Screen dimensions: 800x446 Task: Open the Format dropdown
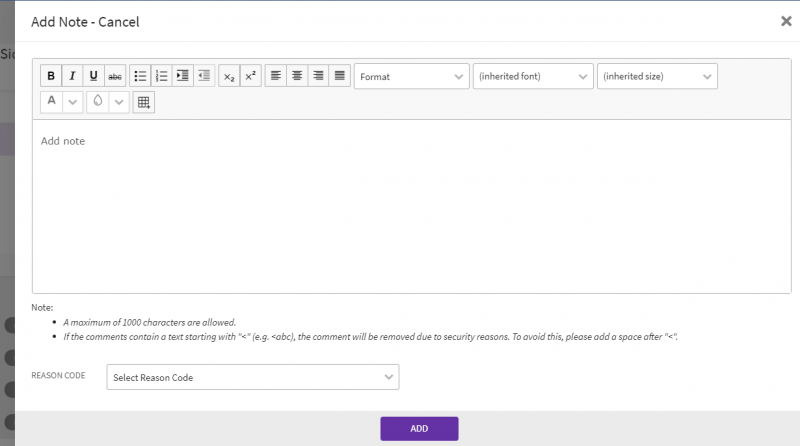point(411,76)
